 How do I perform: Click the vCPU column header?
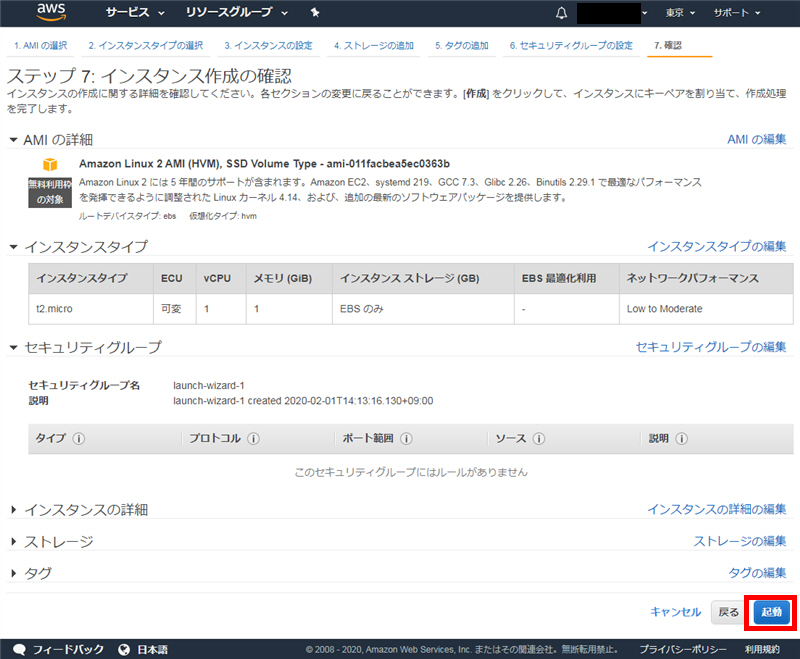221,278
